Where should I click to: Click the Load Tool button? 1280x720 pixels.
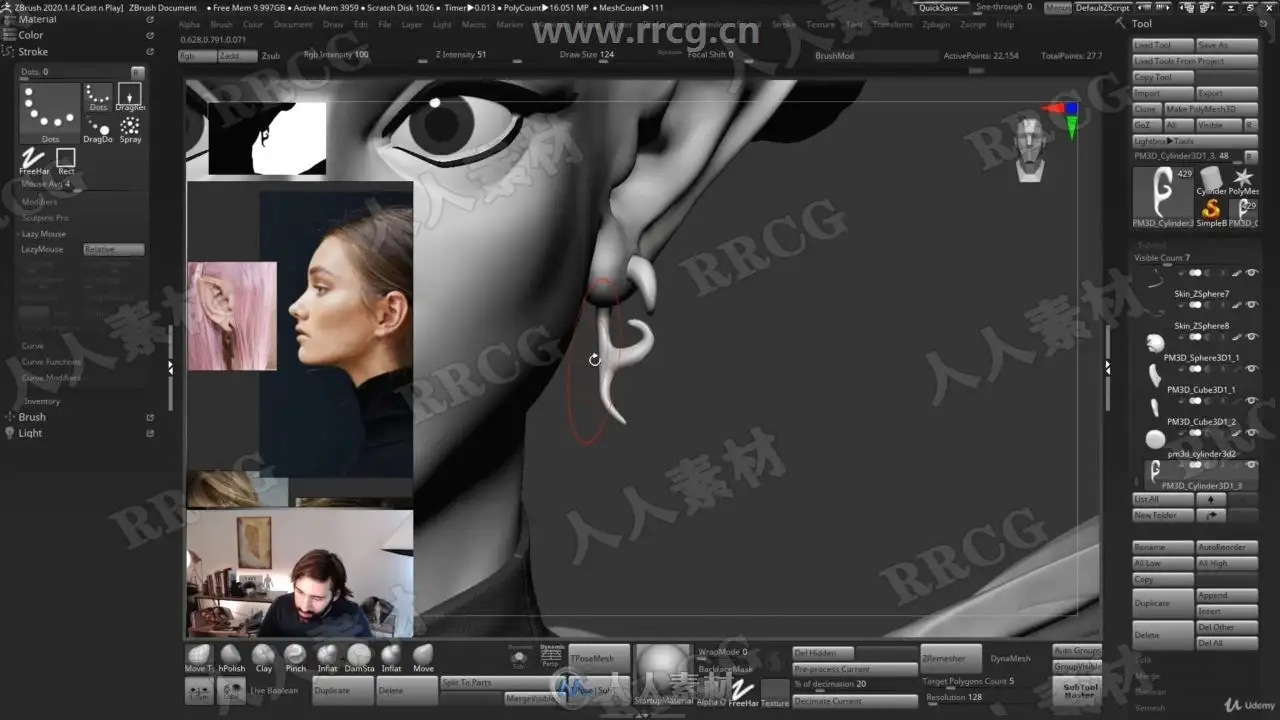point(1163,45)
